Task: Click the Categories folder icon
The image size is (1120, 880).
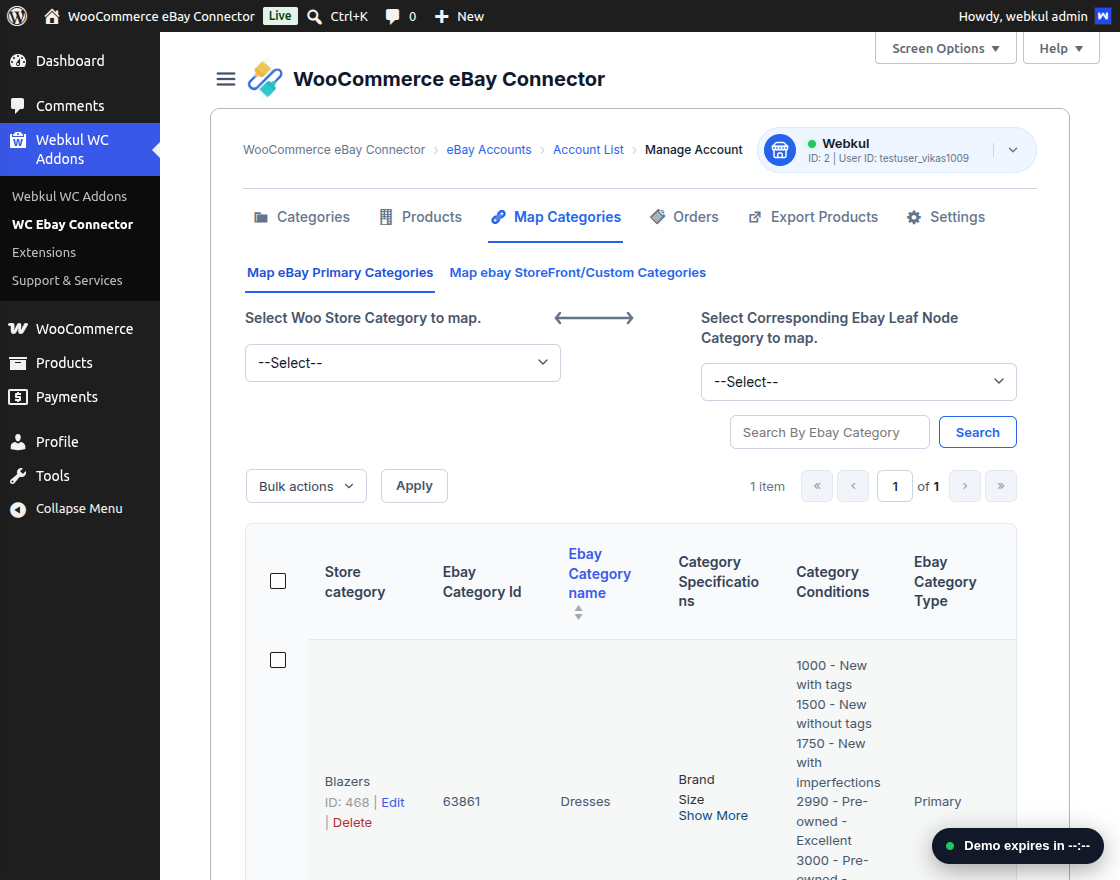Action: coord(261,217)
